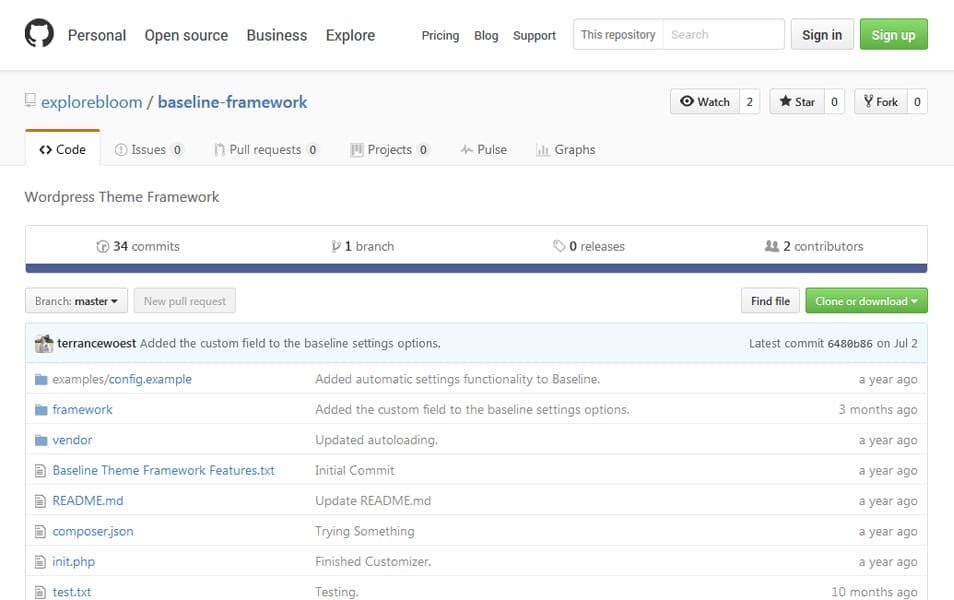
Task: Open the Branch: master dropdown
Action: [x=75, y=300]
